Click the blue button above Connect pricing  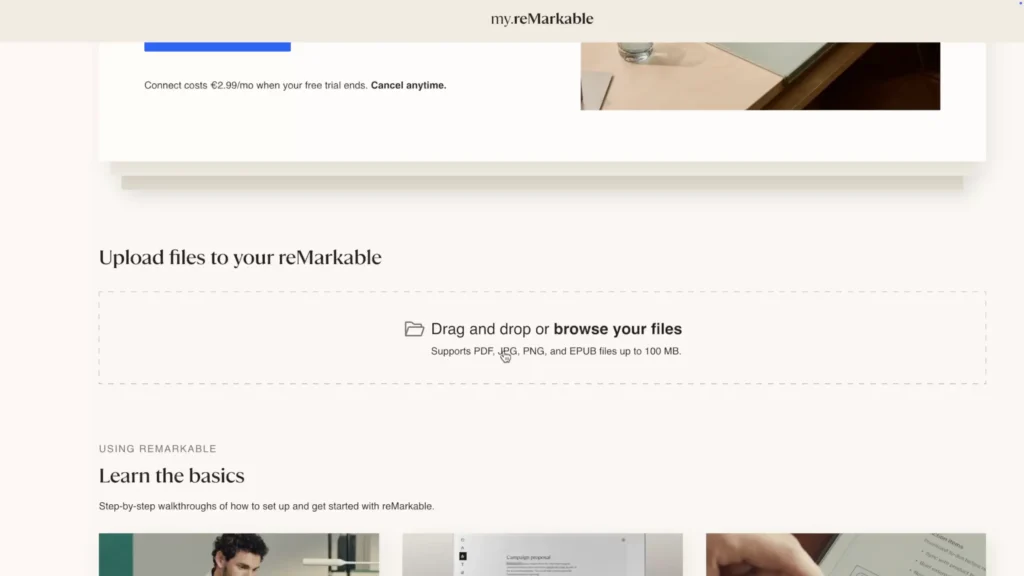(x=217, y=46)
